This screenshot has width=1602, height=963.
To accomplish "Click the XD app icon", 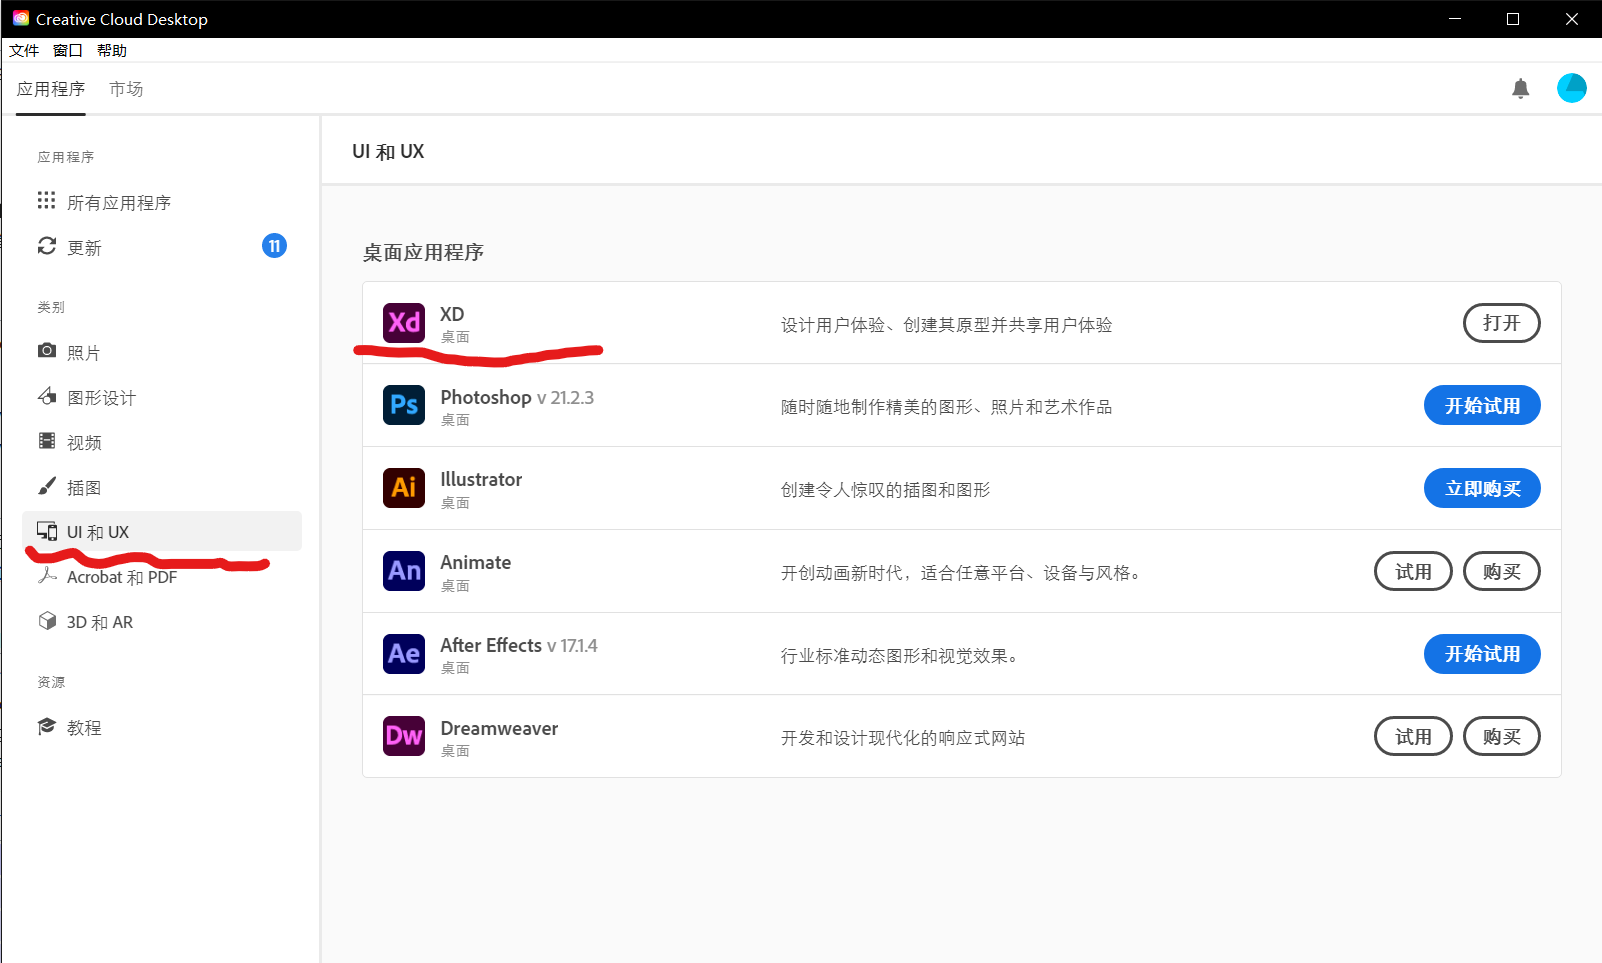I will click(404, 323).
